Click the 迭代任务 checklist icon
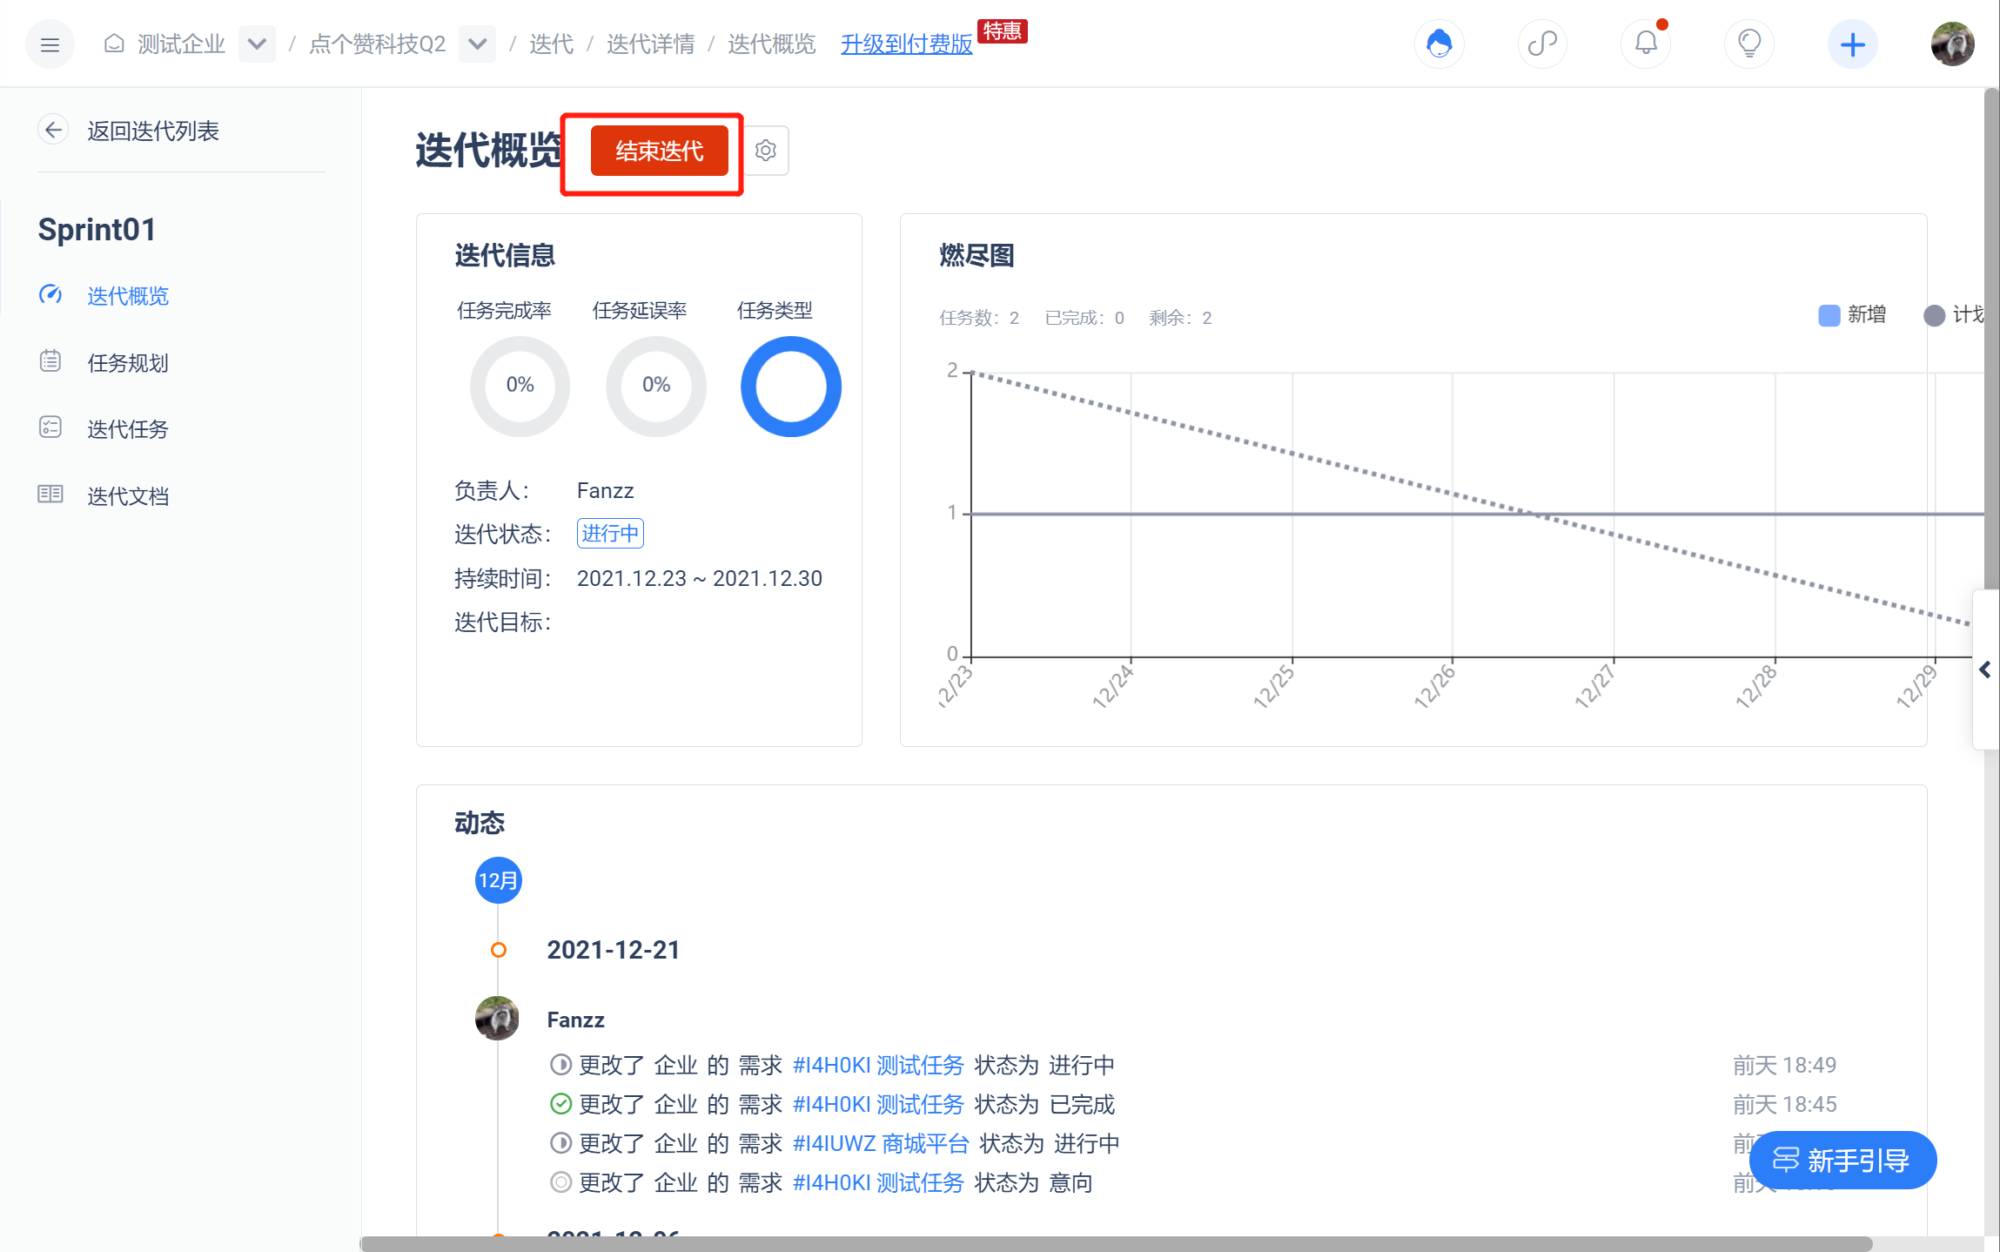The image size is (2000, 1252). [x=50, y=428]
